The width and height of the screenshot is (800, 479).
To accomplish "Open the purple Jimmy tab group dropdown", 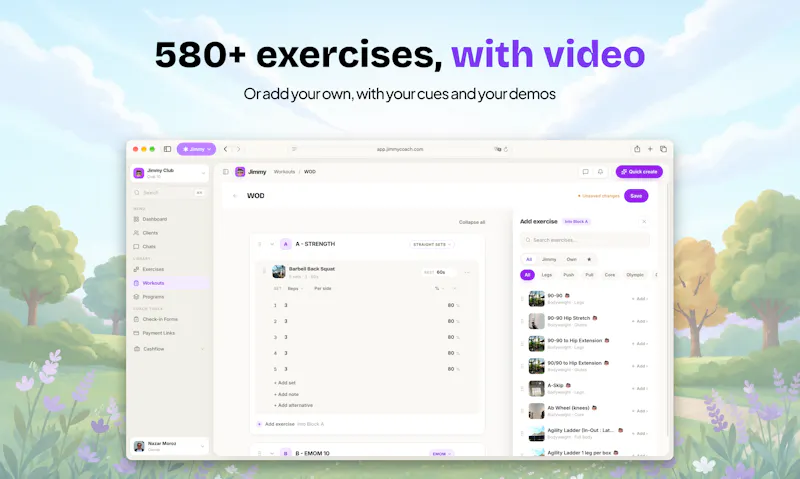I will point(196,149).
